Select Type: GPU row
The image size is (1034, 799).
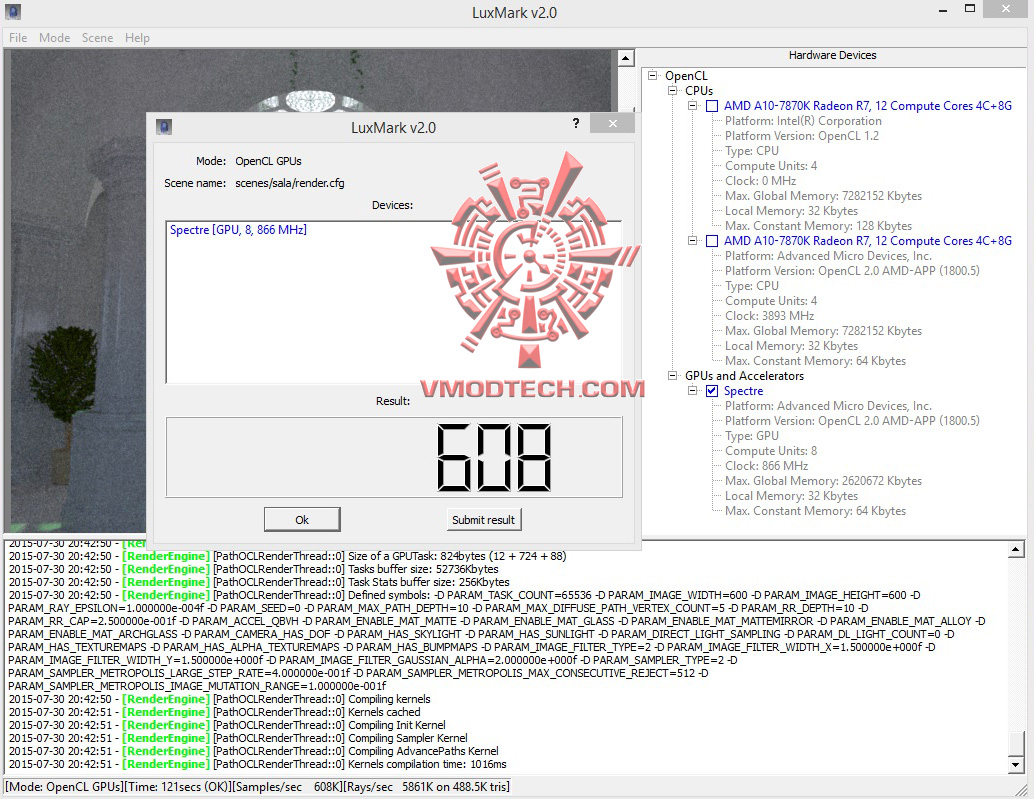pyautogui.click(x=752, y=436)
